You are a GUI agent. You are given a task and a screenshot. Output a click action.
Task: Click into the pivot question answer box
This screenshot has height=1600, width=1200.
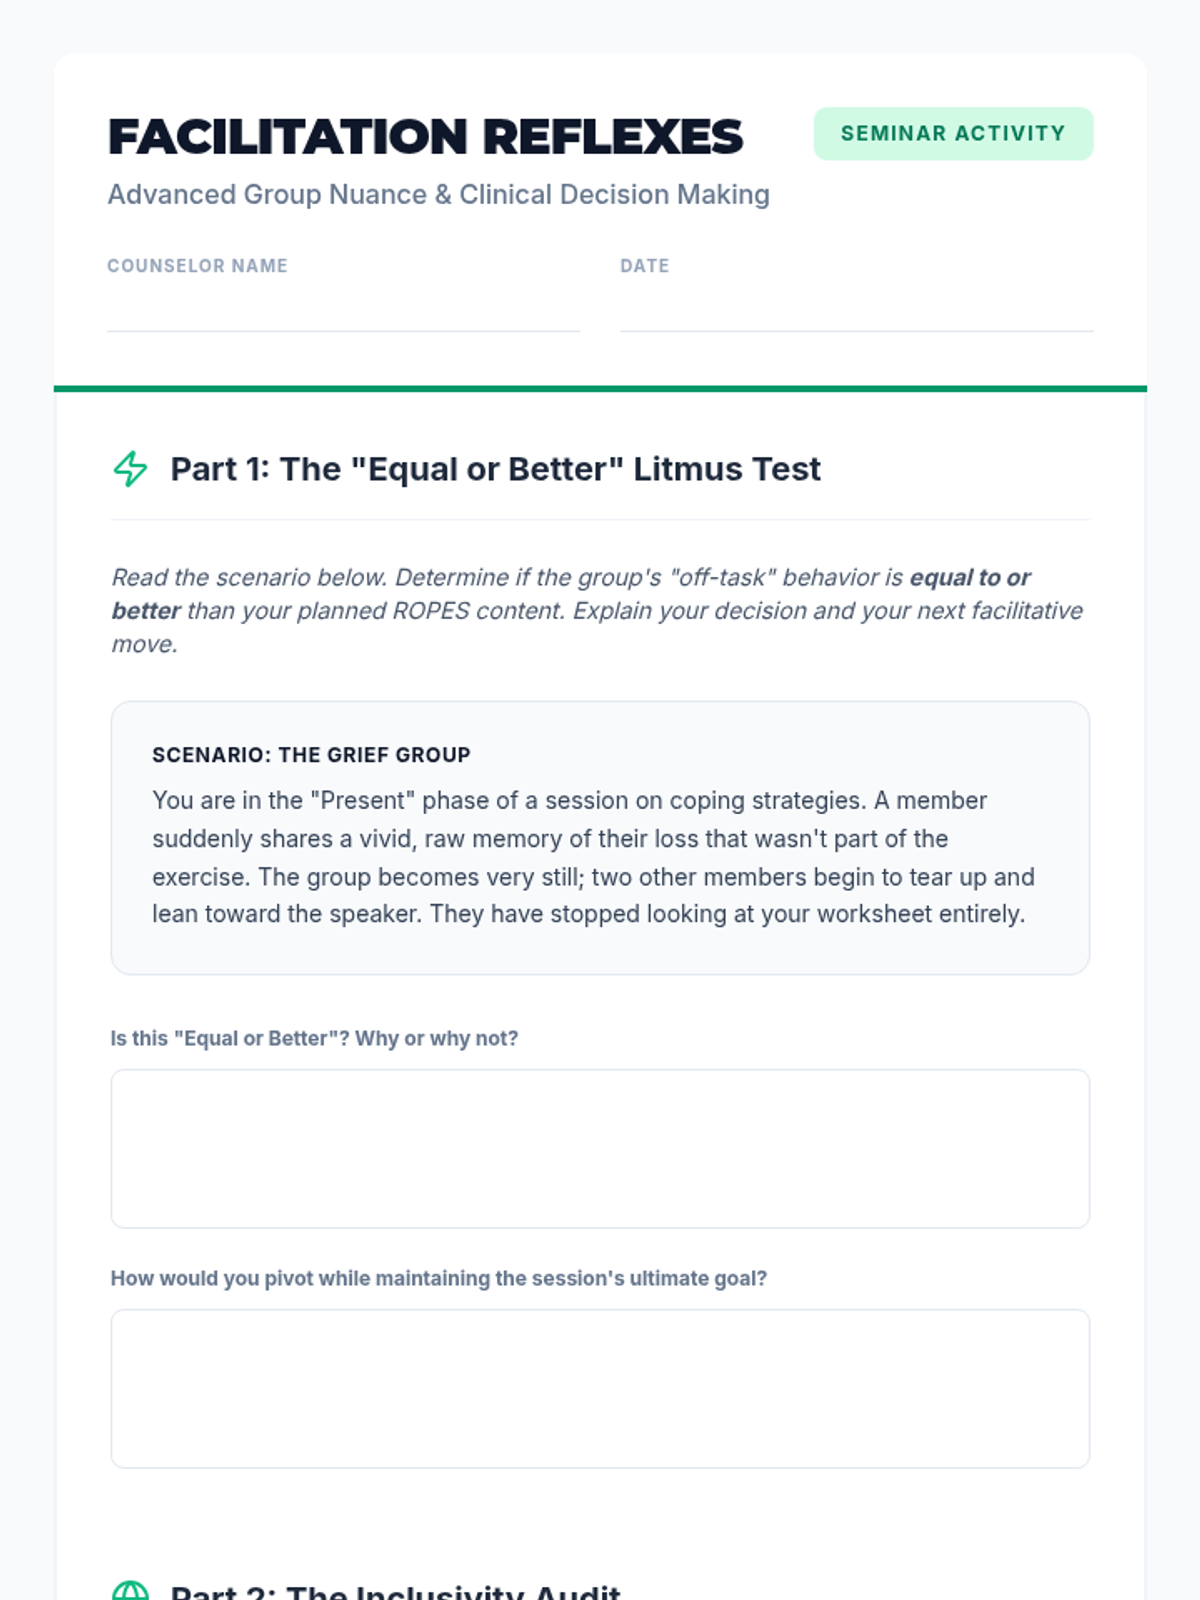tap(600, 1388)
